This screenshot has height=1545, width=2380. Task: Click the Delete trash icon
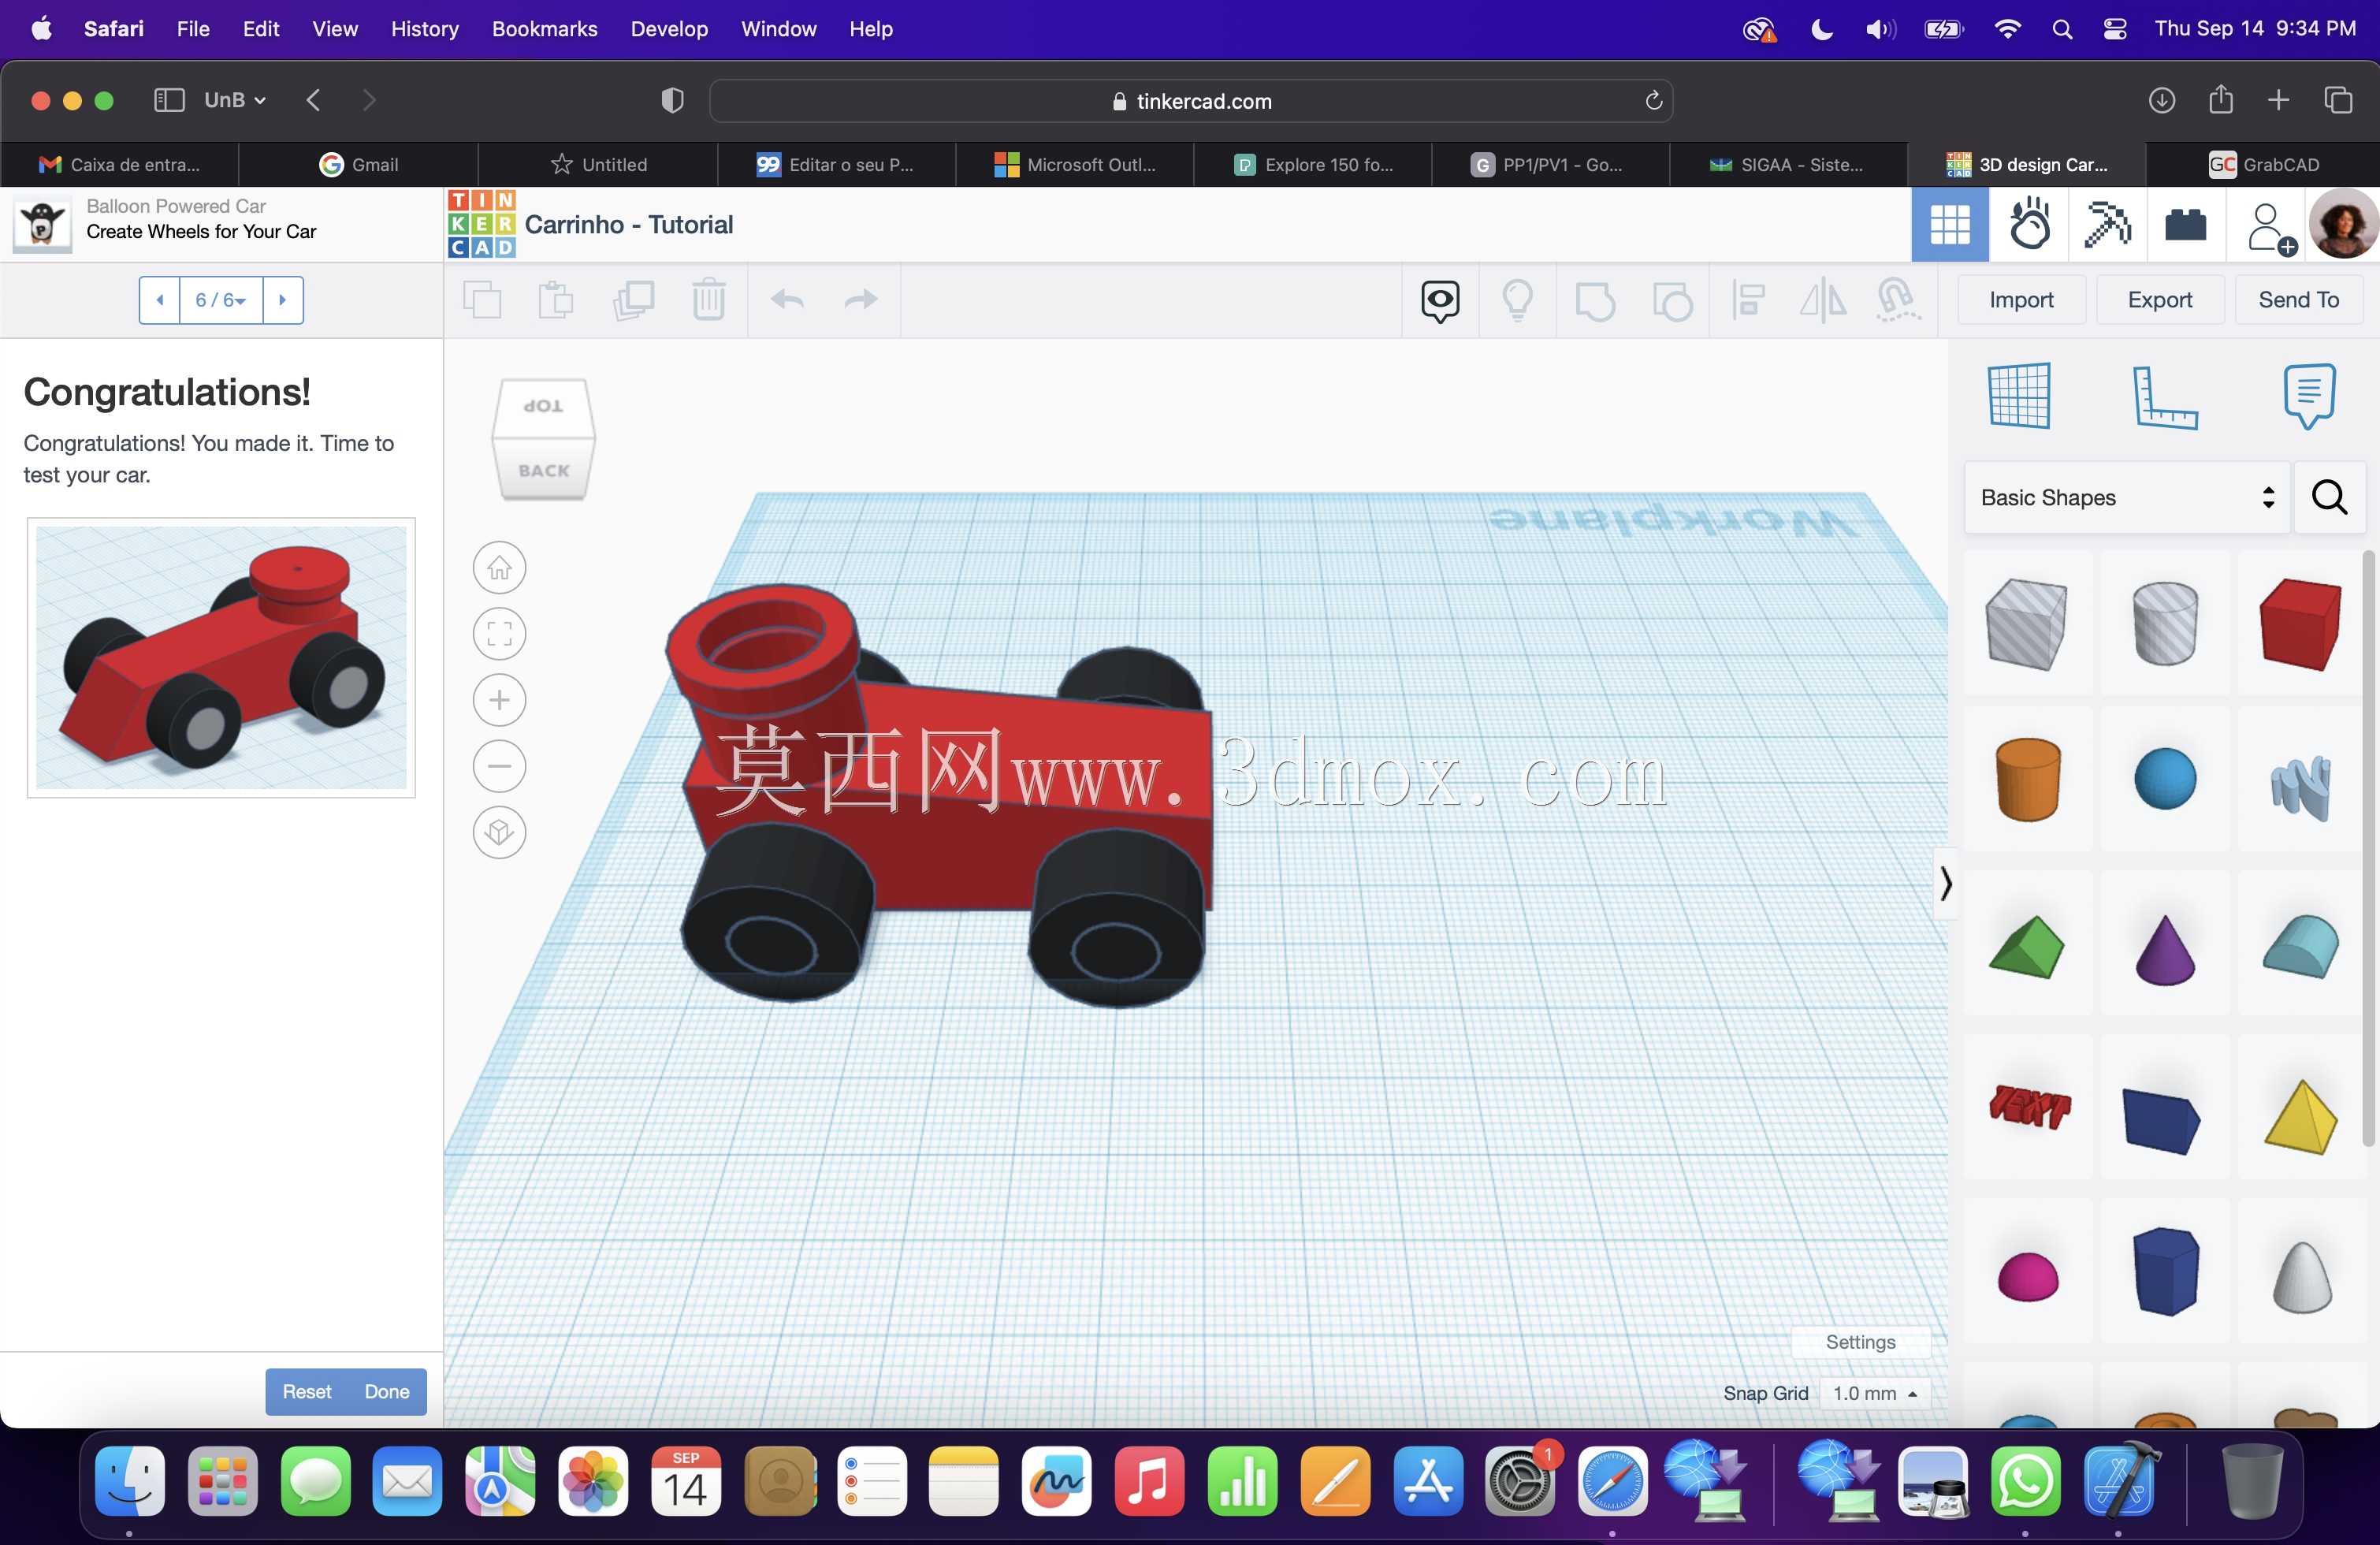709,300
